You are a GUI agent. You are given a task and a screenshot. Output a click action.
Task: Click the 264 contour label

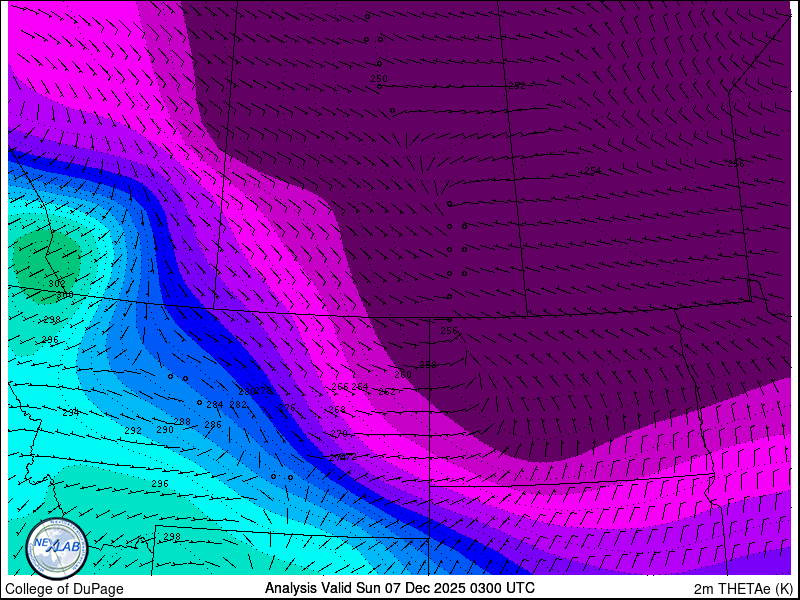[x=360, y=387]
